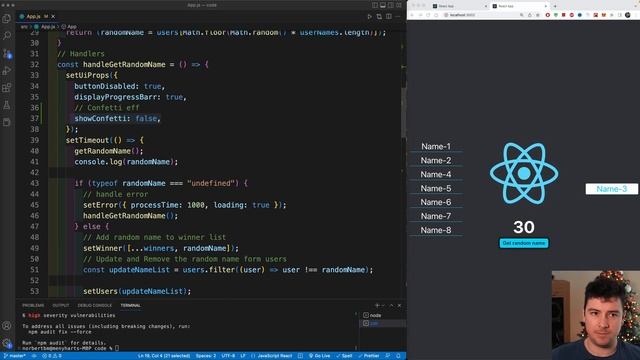Image resolution: width=640 pixels, height=360 pixels.
Task: Click Synchronize Changes icon in status bar
Action: (x=34, y=356)
